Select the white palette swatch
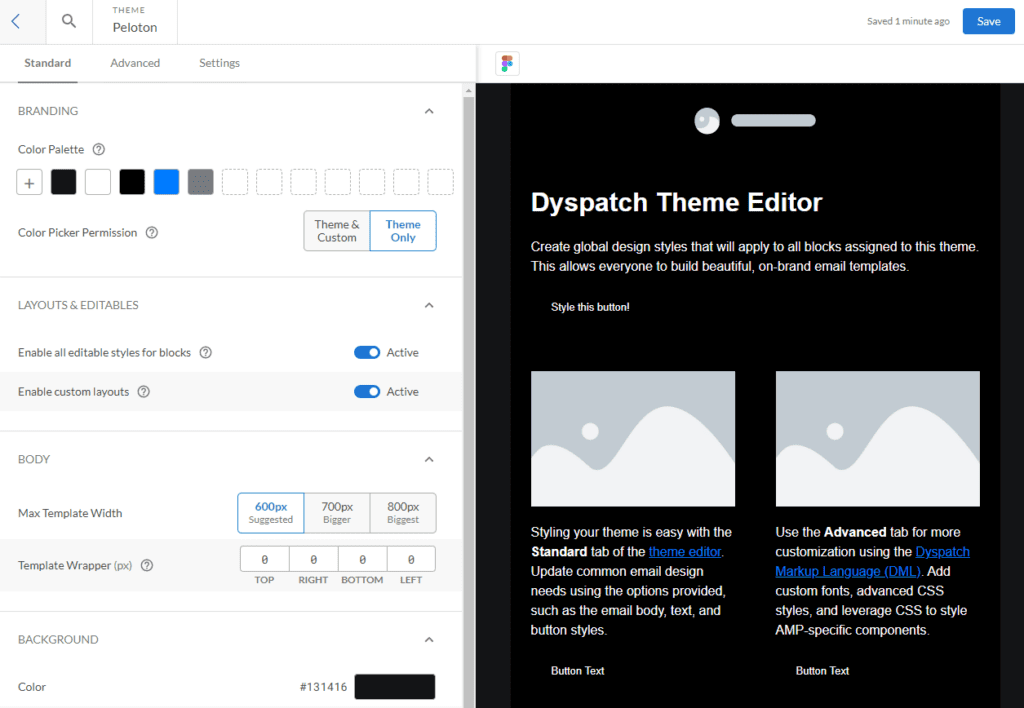Image resolution: width=1024 pixels, height=708 pixels. (98, 182)
